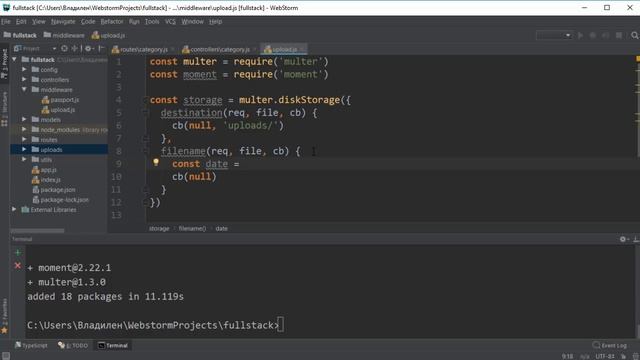Open the TypeScript tool window
The width and height of the screenshot is (640, 360).
click(x=31, y=345)
